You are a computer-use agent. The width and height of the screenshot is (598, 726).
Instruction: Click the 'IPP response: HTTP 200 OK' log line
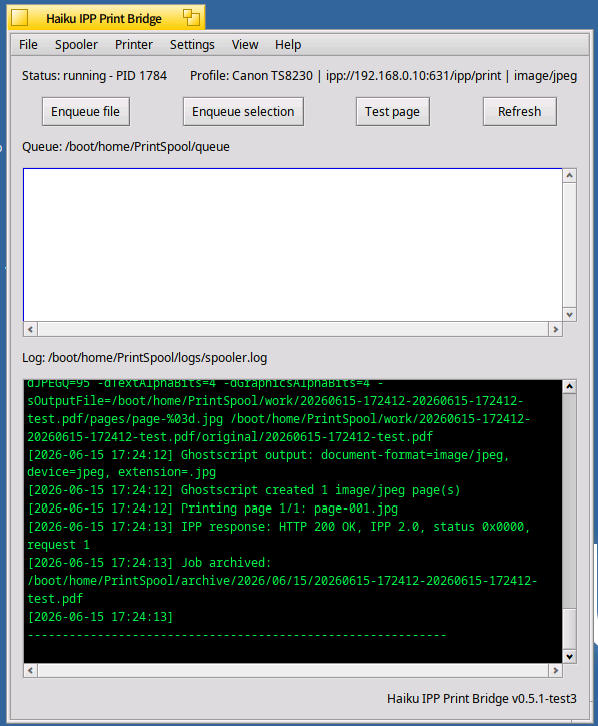point(279,527)
